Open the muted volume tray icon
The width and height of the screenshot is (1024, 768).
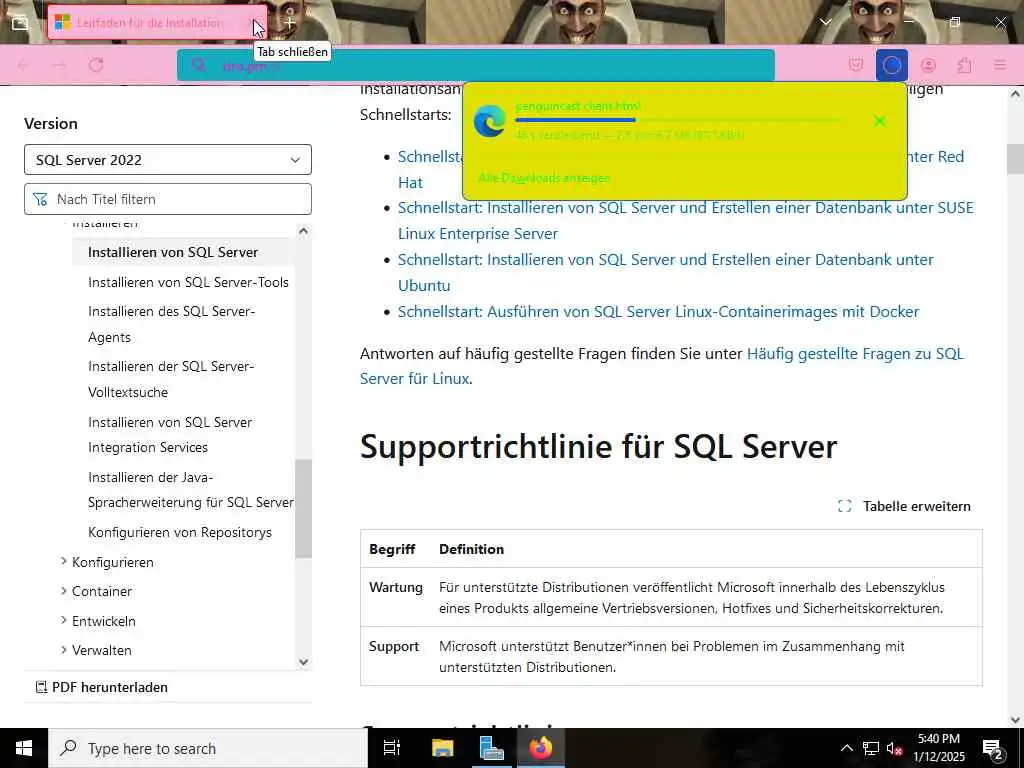pos(895,748)
